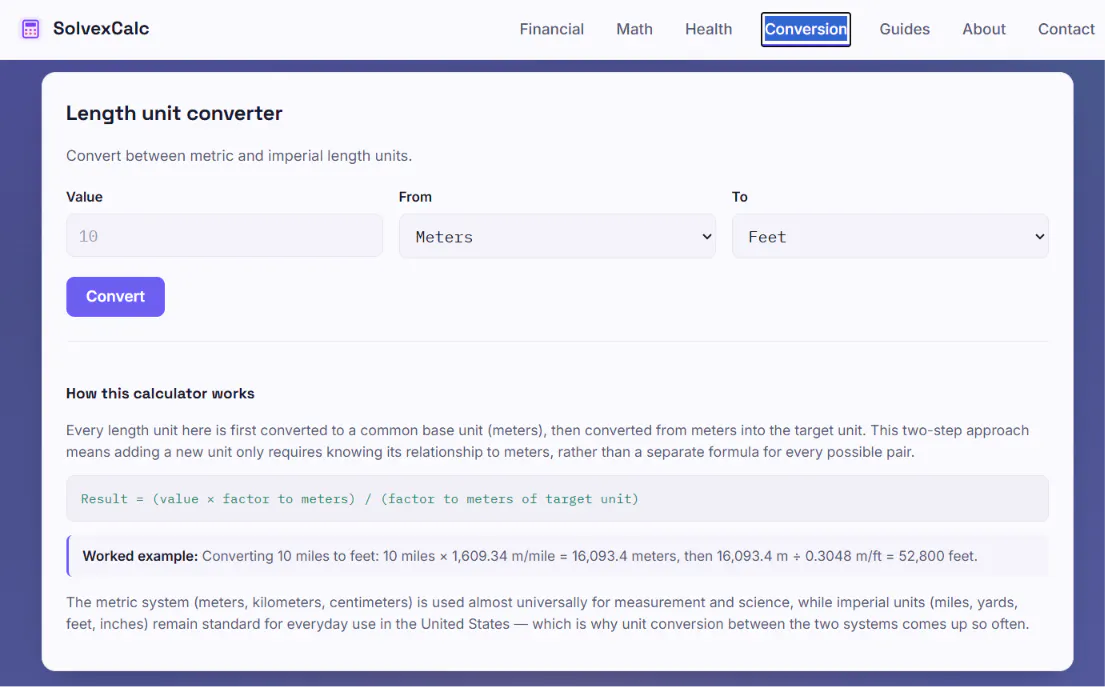The height and width of the screenshot is (687, 1105).
Task: Click the paragraph starting 'The metric system'
Action: click(548, 613)
